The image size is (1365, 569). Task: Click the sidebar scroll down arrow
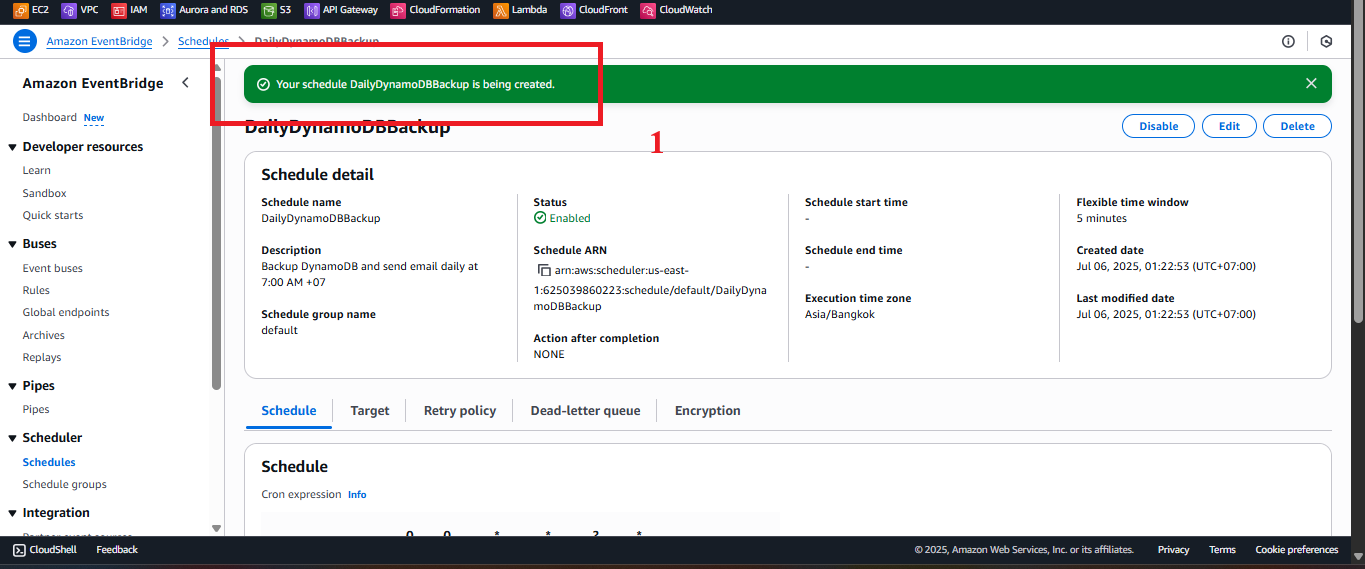(x=216, y=528)
